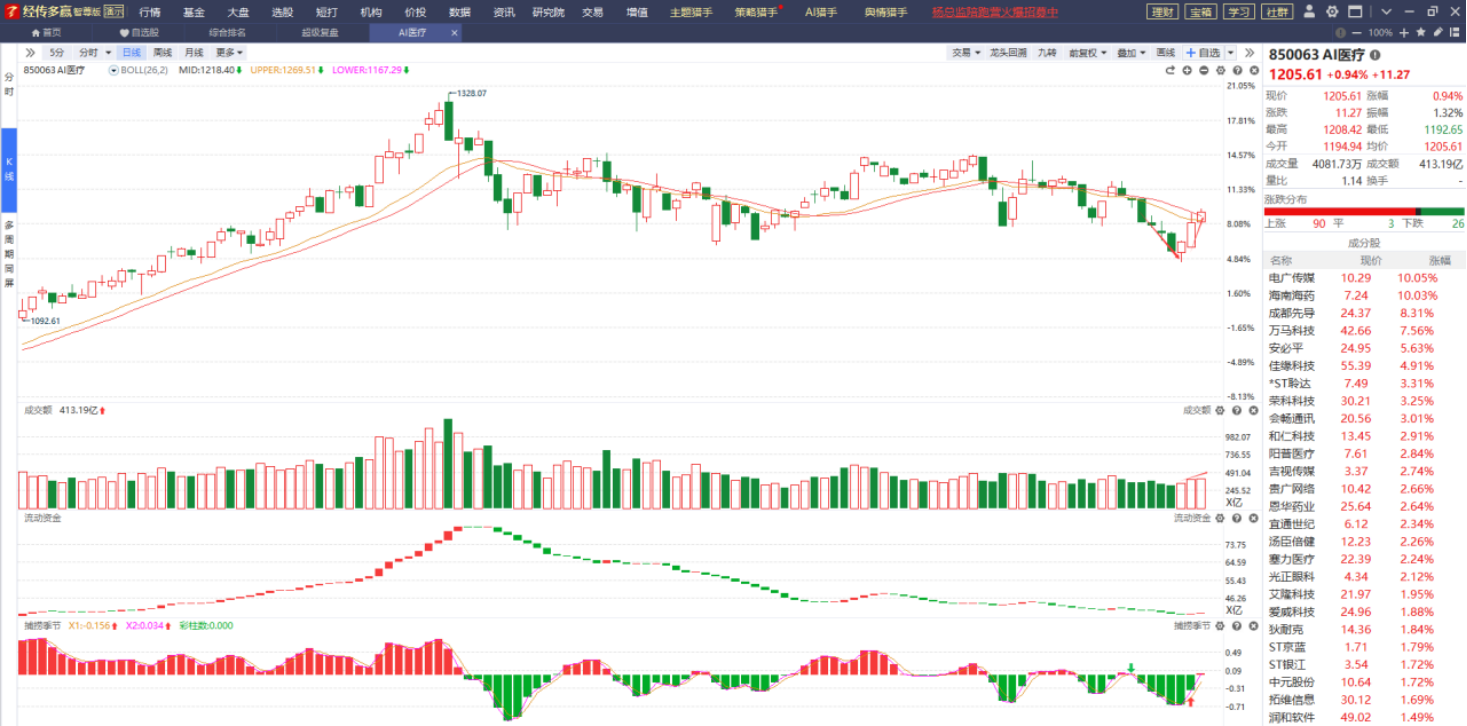This screenshot has width=1467, height=726.
Task: Click the star favorite icon beside 100% zoom
Action: (1421, 32)
